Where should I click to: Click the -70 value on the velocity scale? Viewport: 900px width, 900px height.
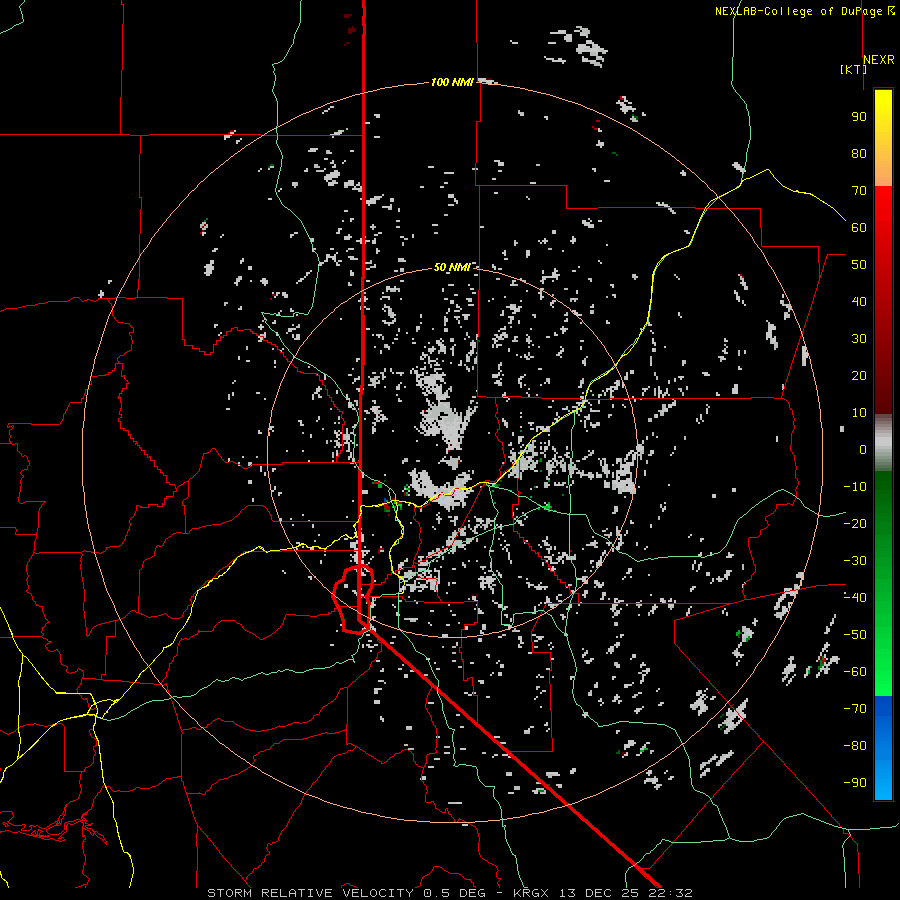click(855, 709)
